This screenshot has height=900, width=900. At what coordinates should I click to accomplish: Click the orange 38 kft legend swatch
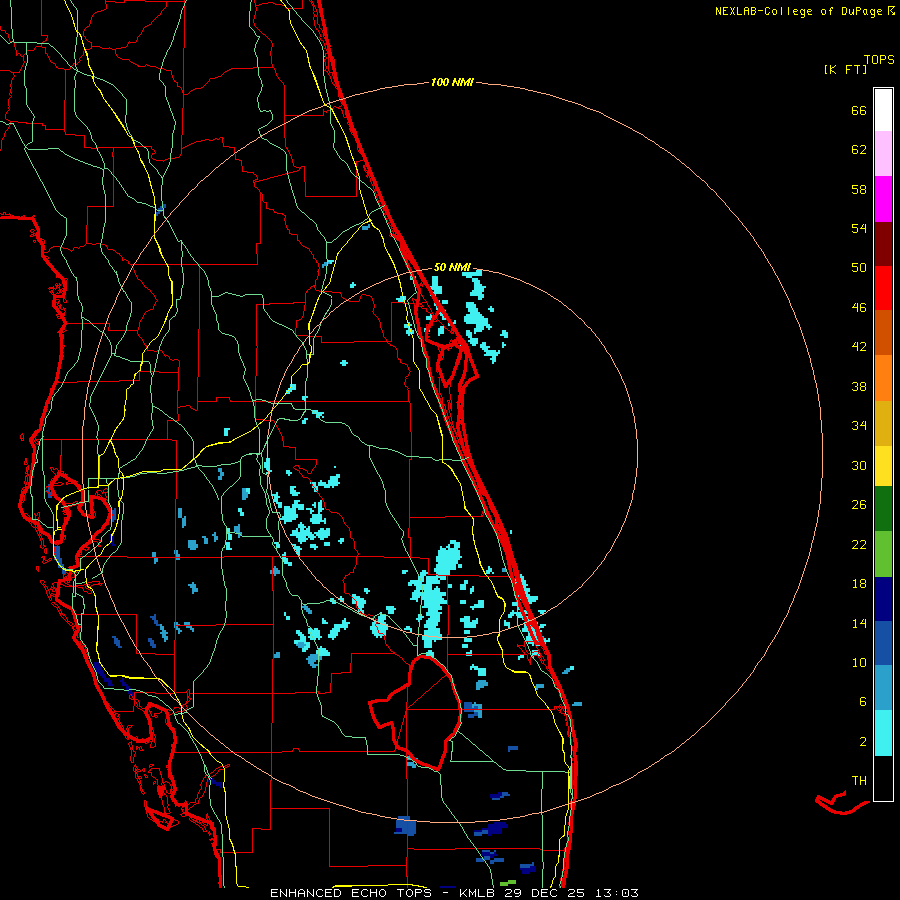(x=883, y=378)
